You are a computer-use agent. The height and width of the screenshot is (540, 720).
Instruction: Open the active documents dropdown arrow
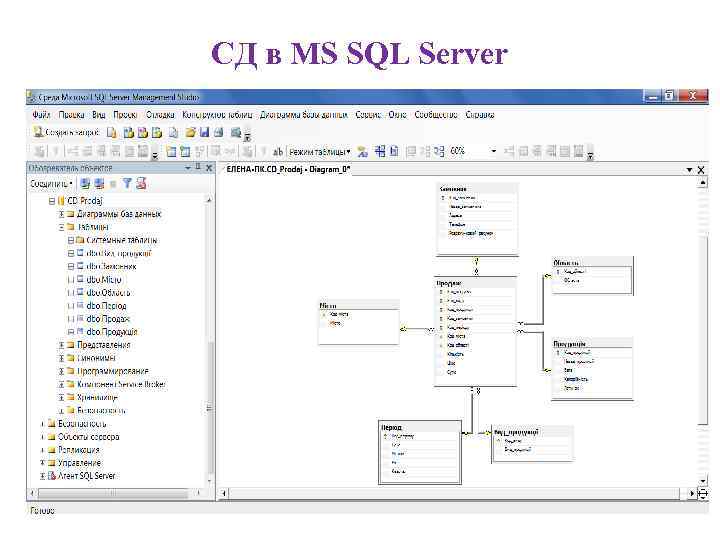click(689, 170)
